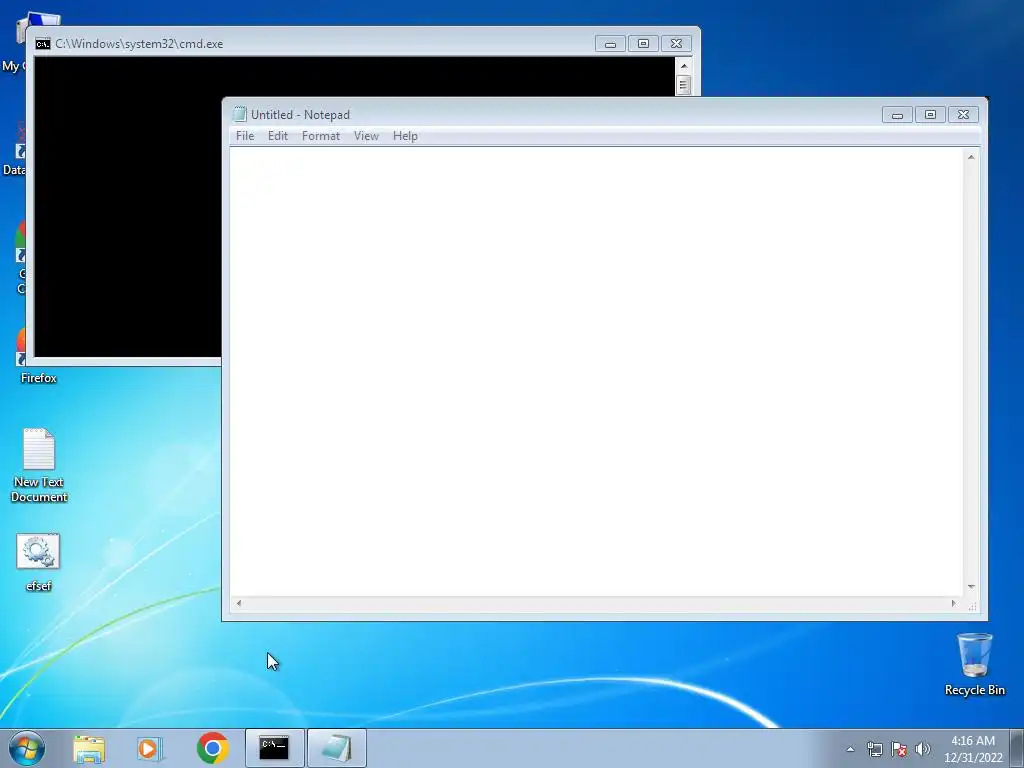Image resolution: width=1024 pixels, height=768 pixels.
Task: Click Notepad horizontal scrollbar left arrow
Action: click(239, 603)
